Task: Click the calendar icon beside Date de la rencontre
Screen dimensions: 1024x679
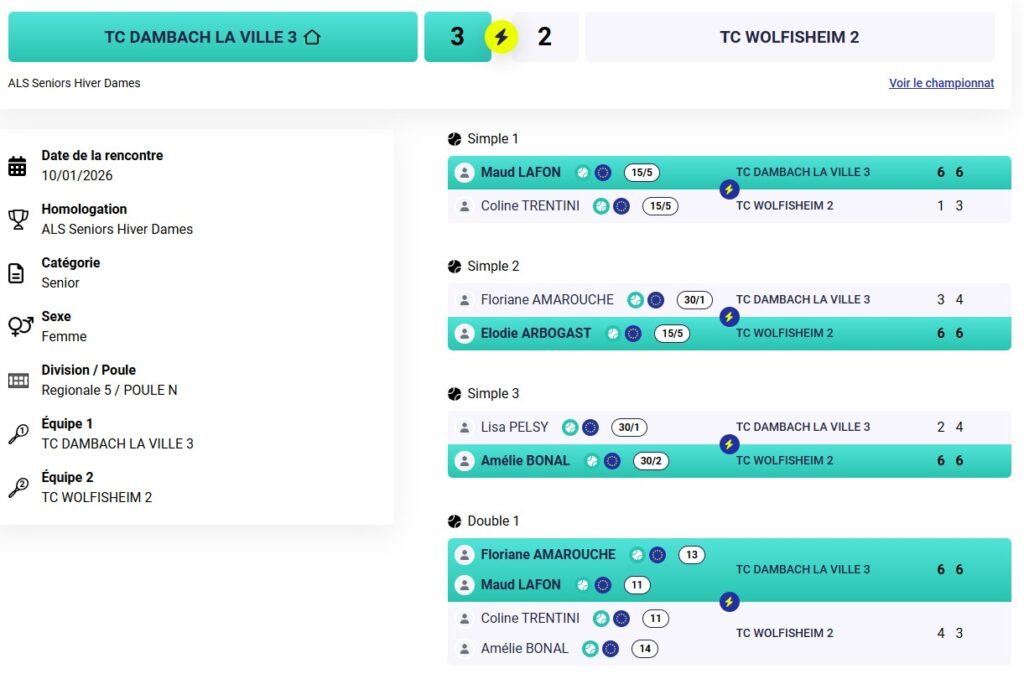Action: 17,166
